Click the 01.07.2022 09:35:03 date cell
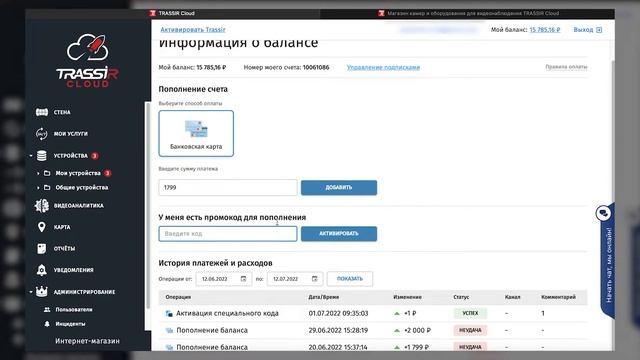This screenshot has height=360, width=640. 338,313
